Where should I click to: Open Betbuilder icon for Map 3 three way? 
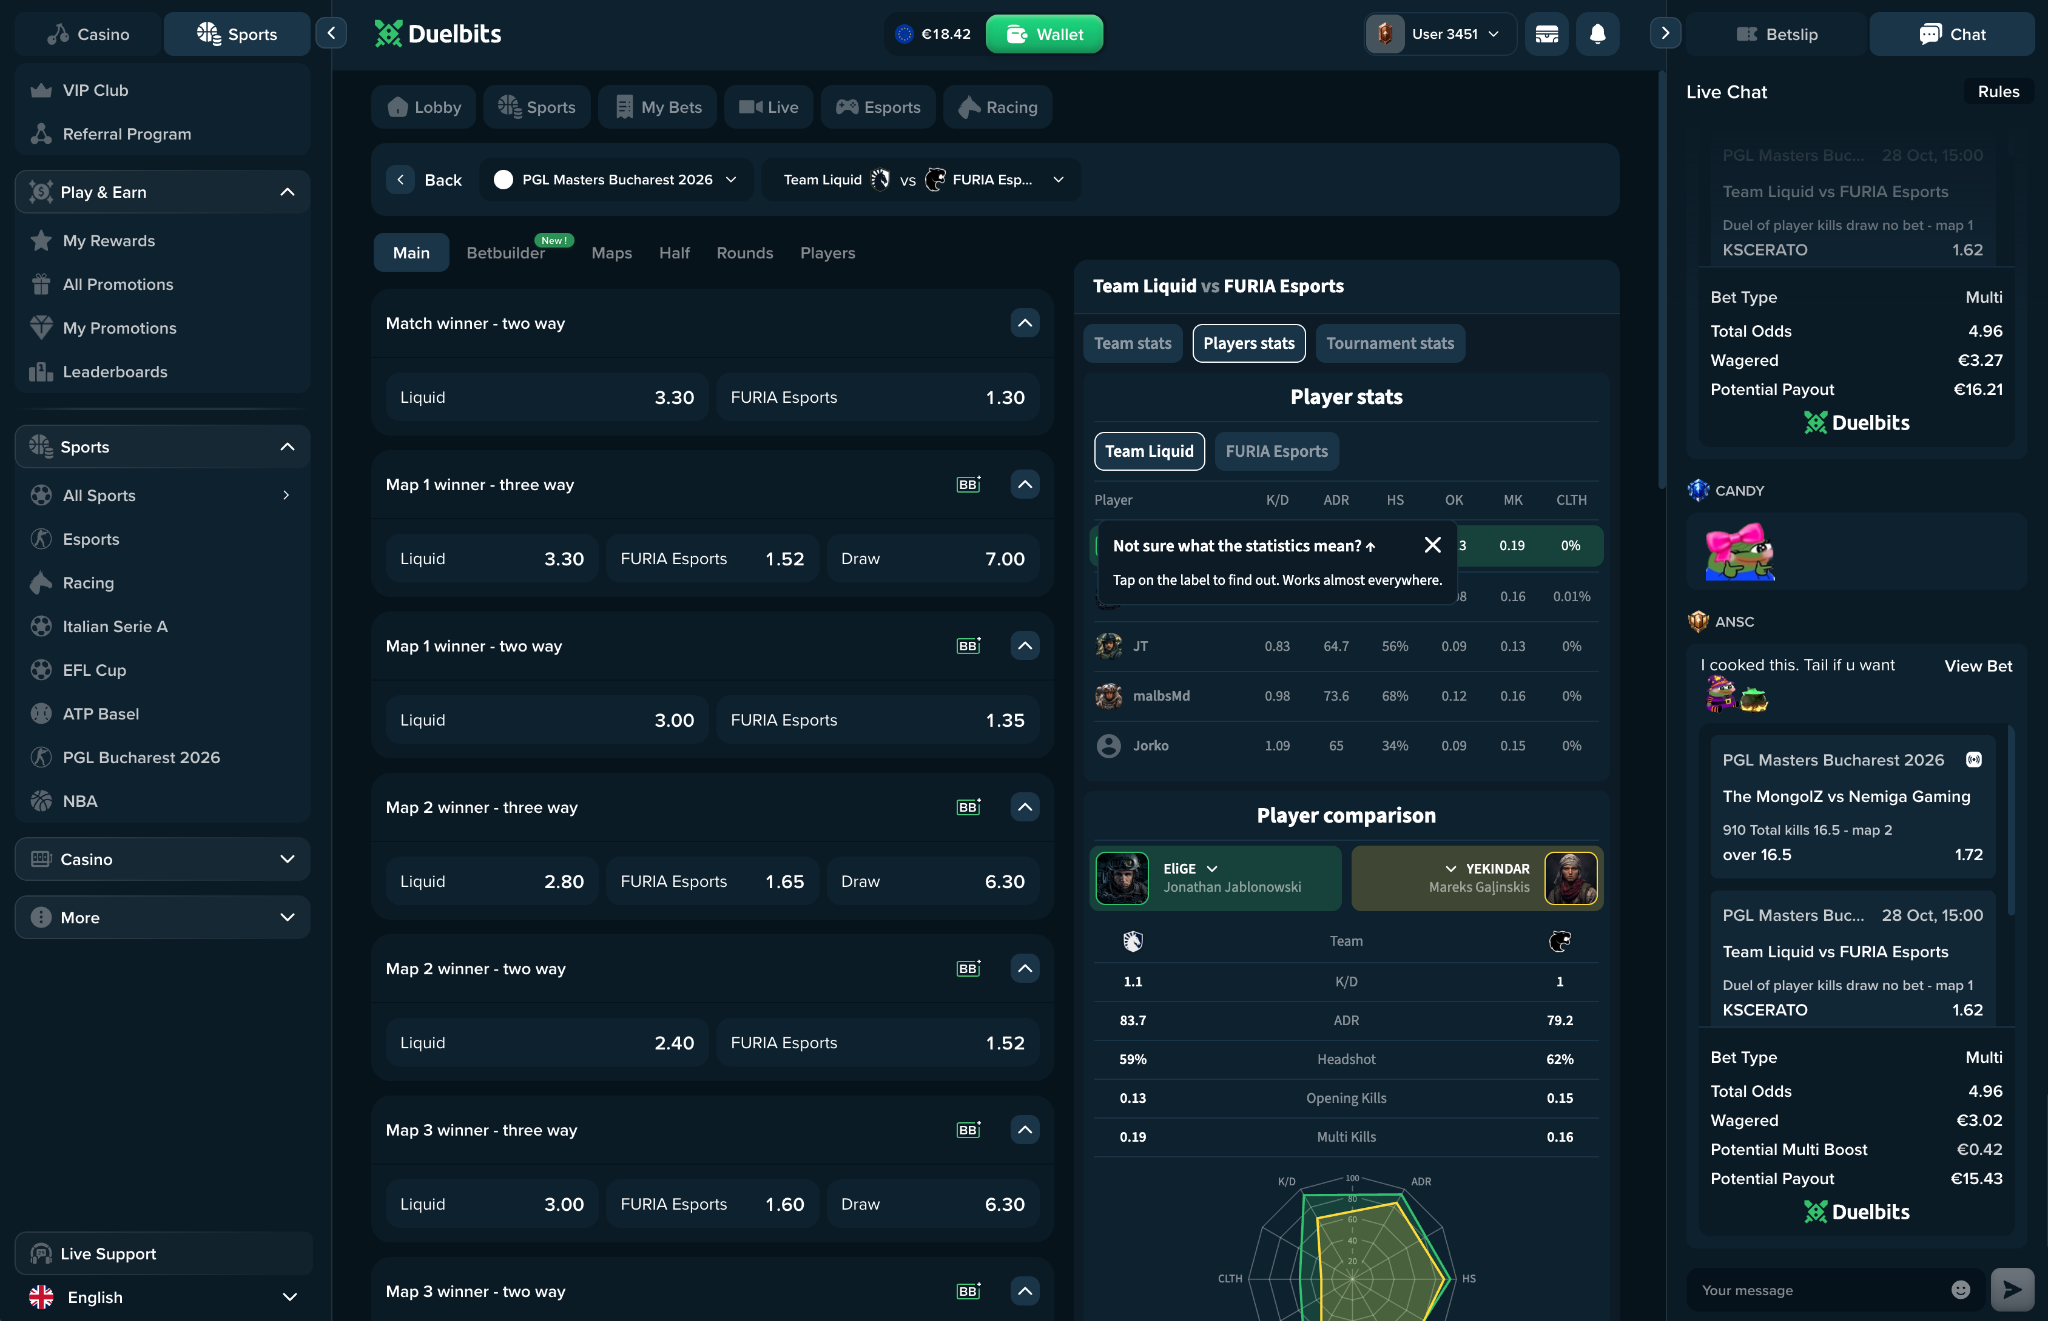click(x=968, y=1130)
